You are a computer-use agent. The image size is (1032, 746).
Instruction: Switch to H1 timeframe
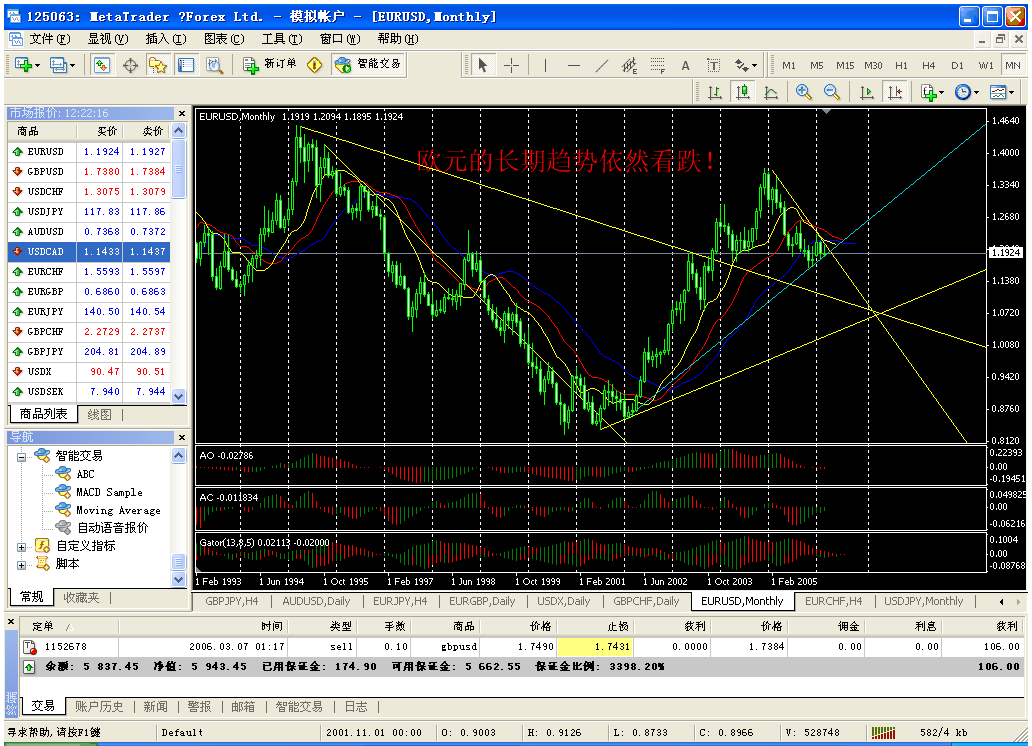[x=901, y=65]
